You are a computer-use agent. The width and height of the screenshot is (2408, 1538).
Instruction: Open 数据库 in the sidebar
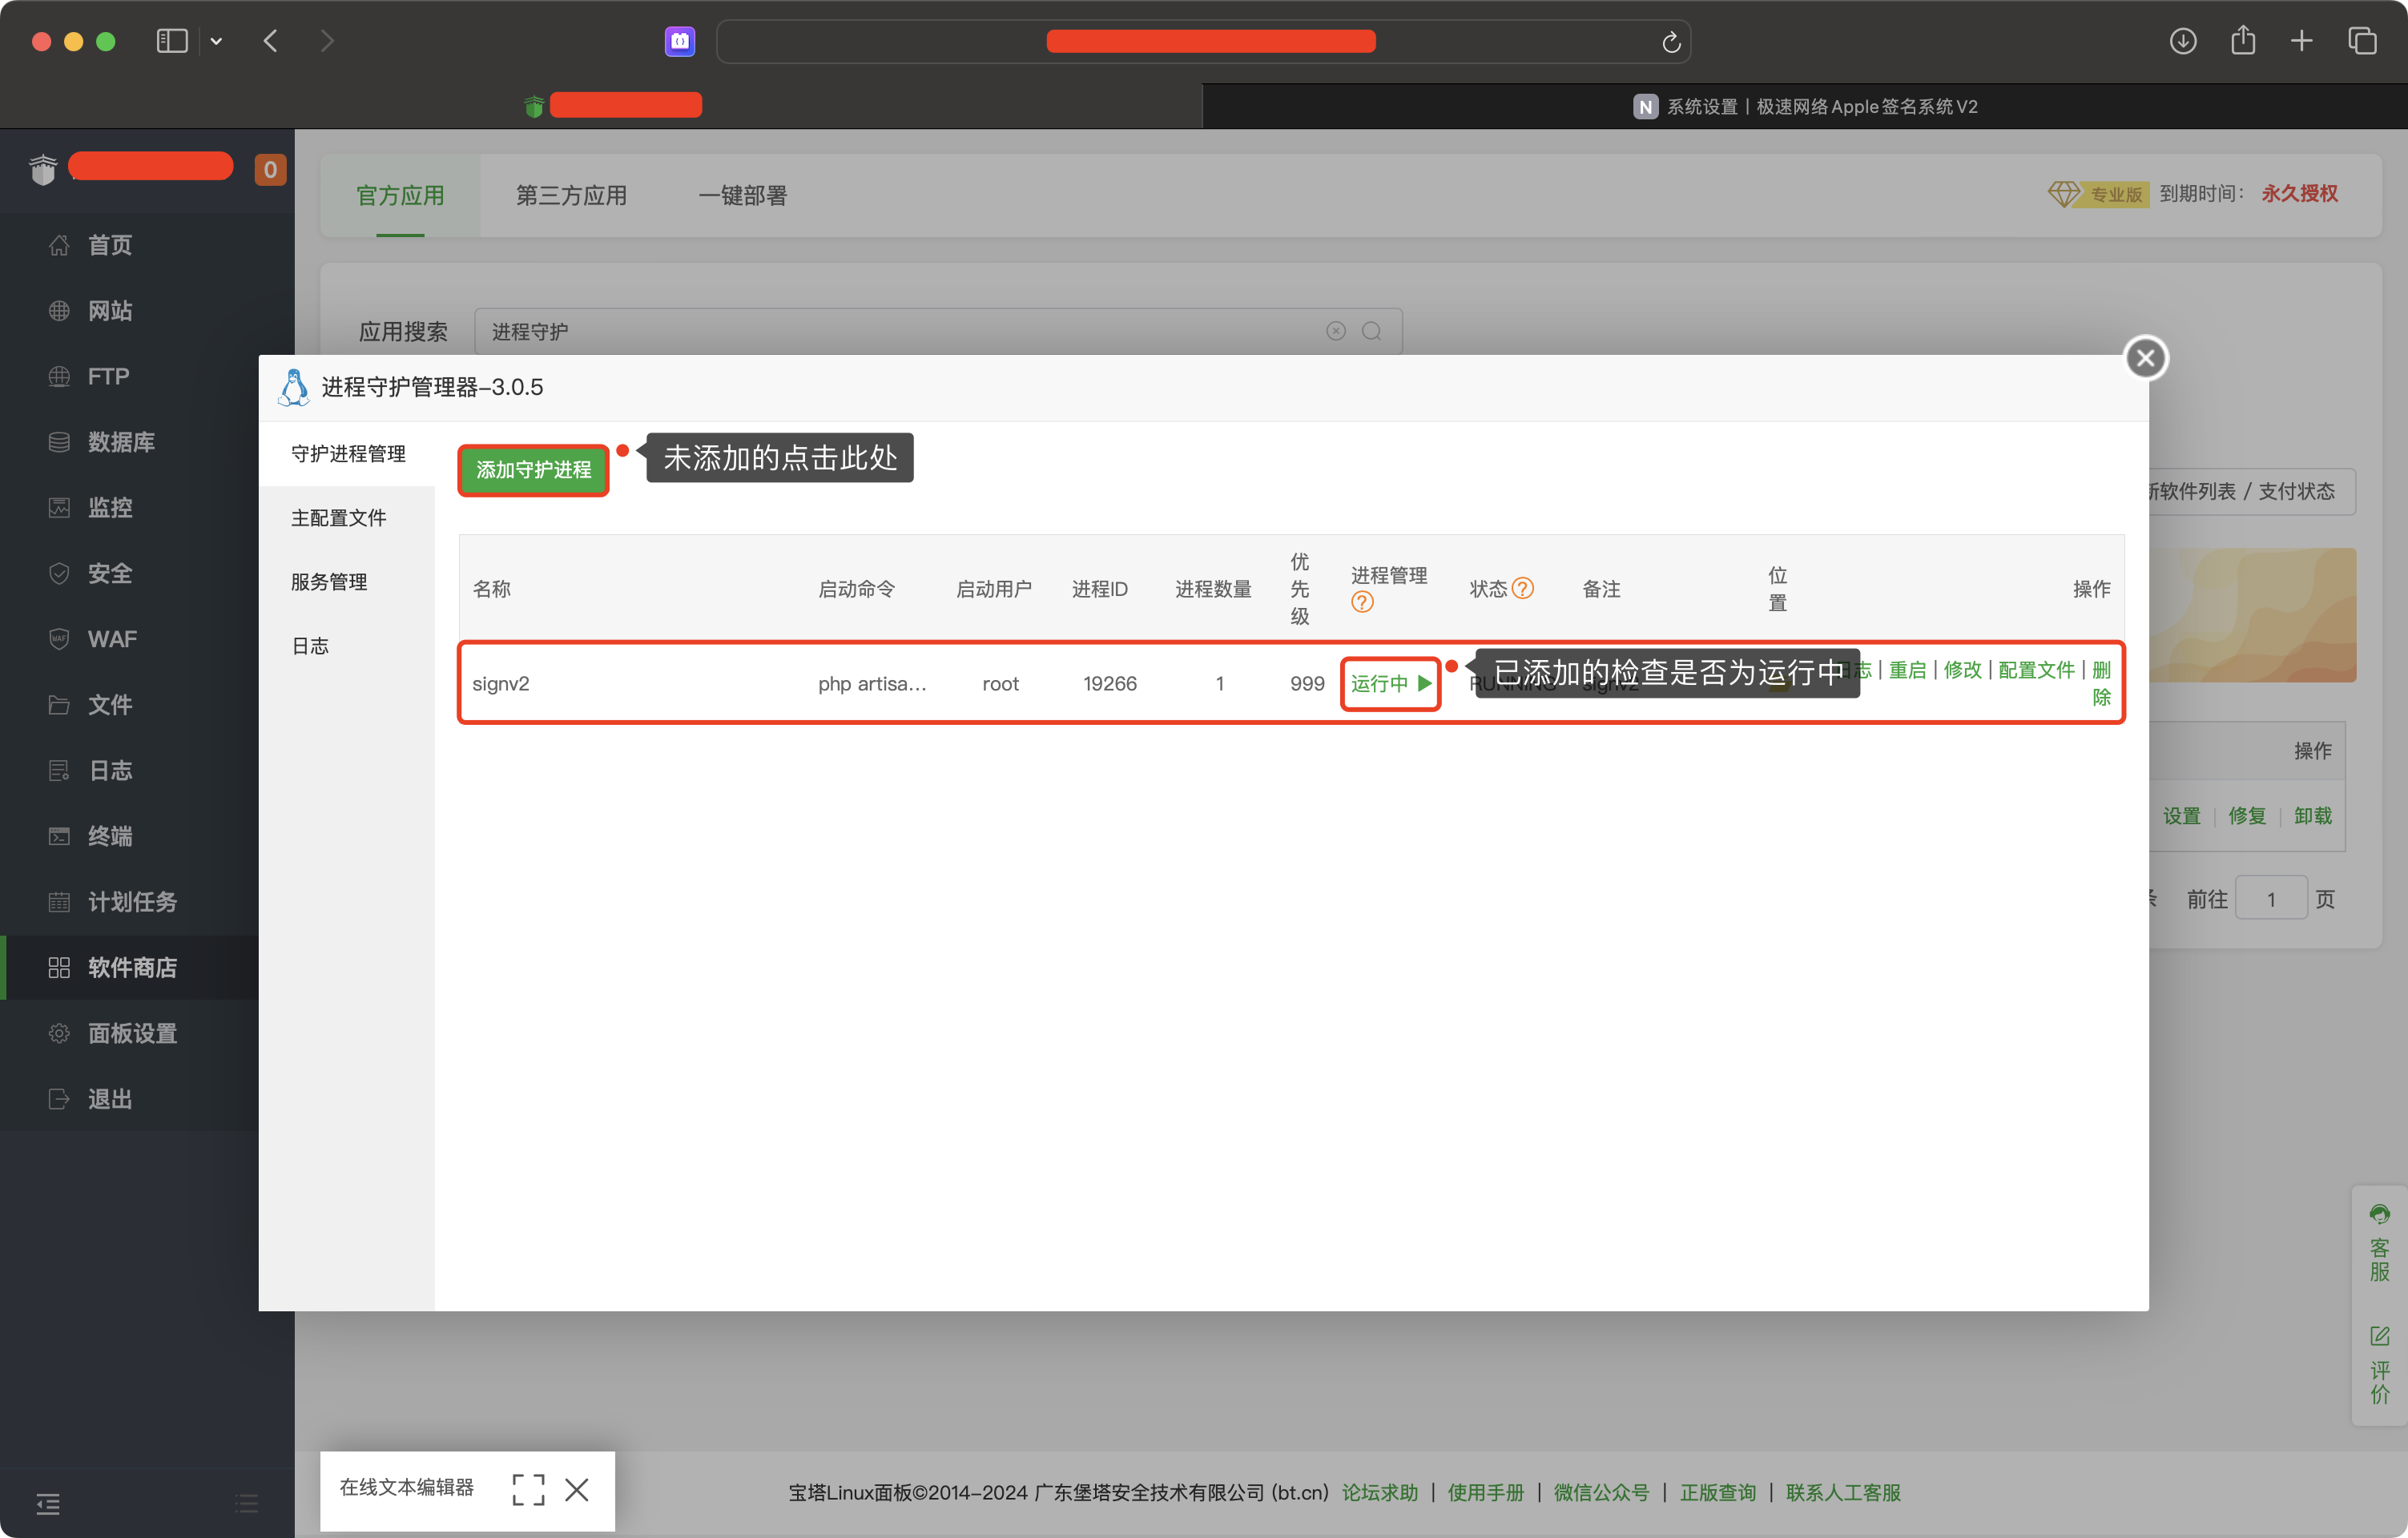(121, 442)
